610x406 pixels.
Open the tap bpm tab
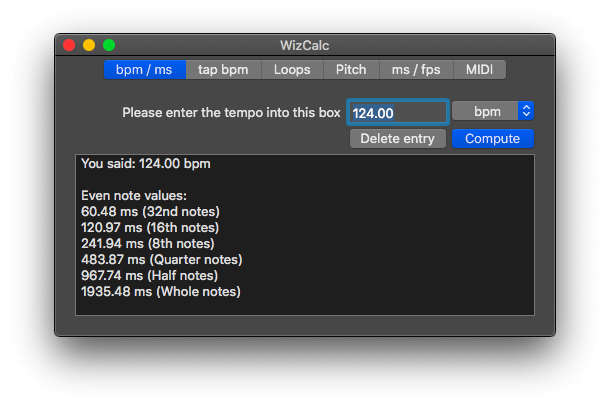pos(223,70)
